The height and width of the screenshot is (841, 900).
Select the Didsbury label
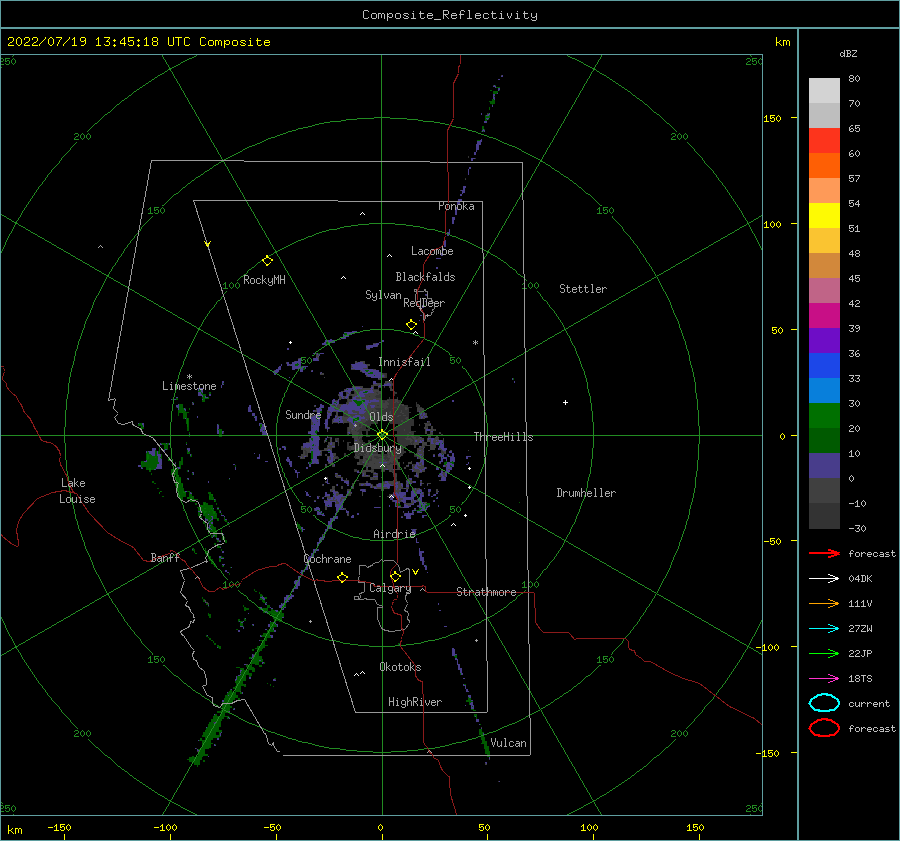pos(378,448)
